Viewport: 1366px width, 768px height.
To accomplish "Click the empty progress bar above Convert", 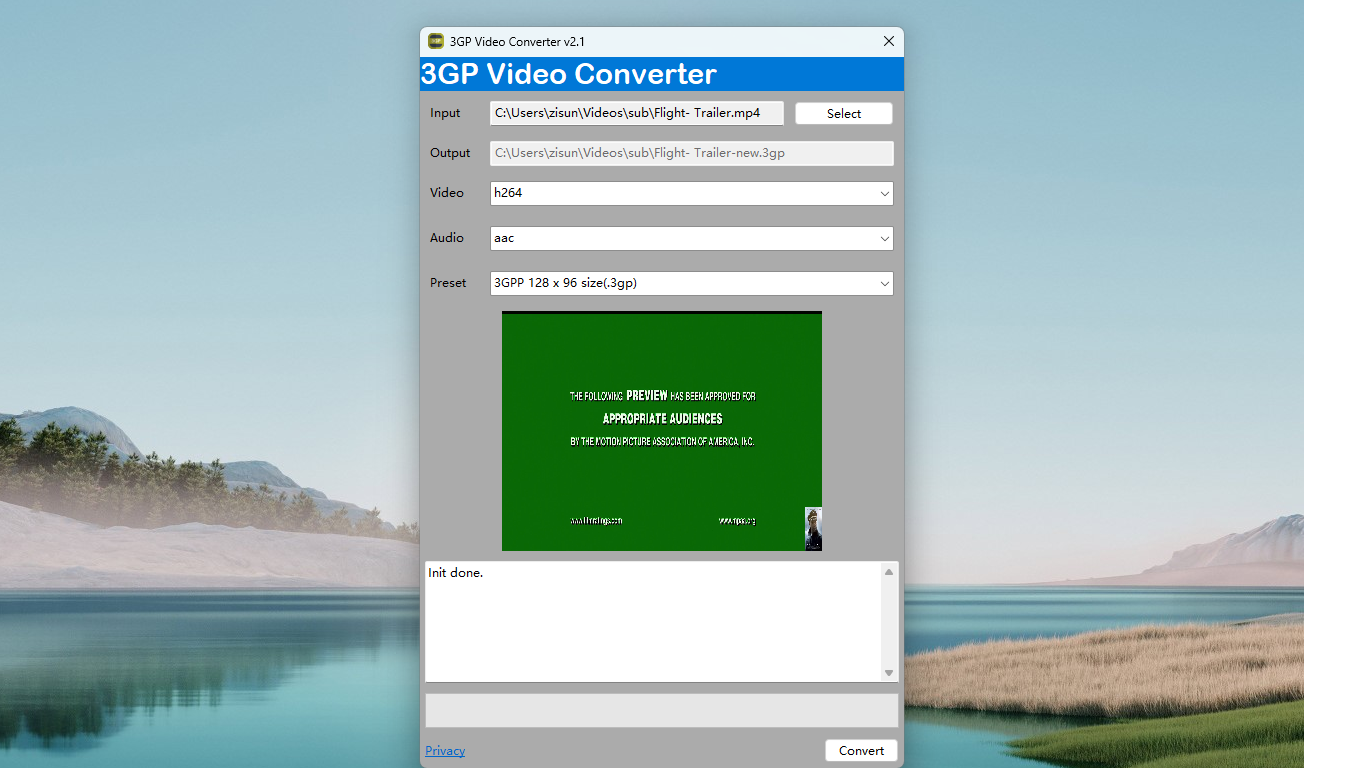I will point(662,710).
